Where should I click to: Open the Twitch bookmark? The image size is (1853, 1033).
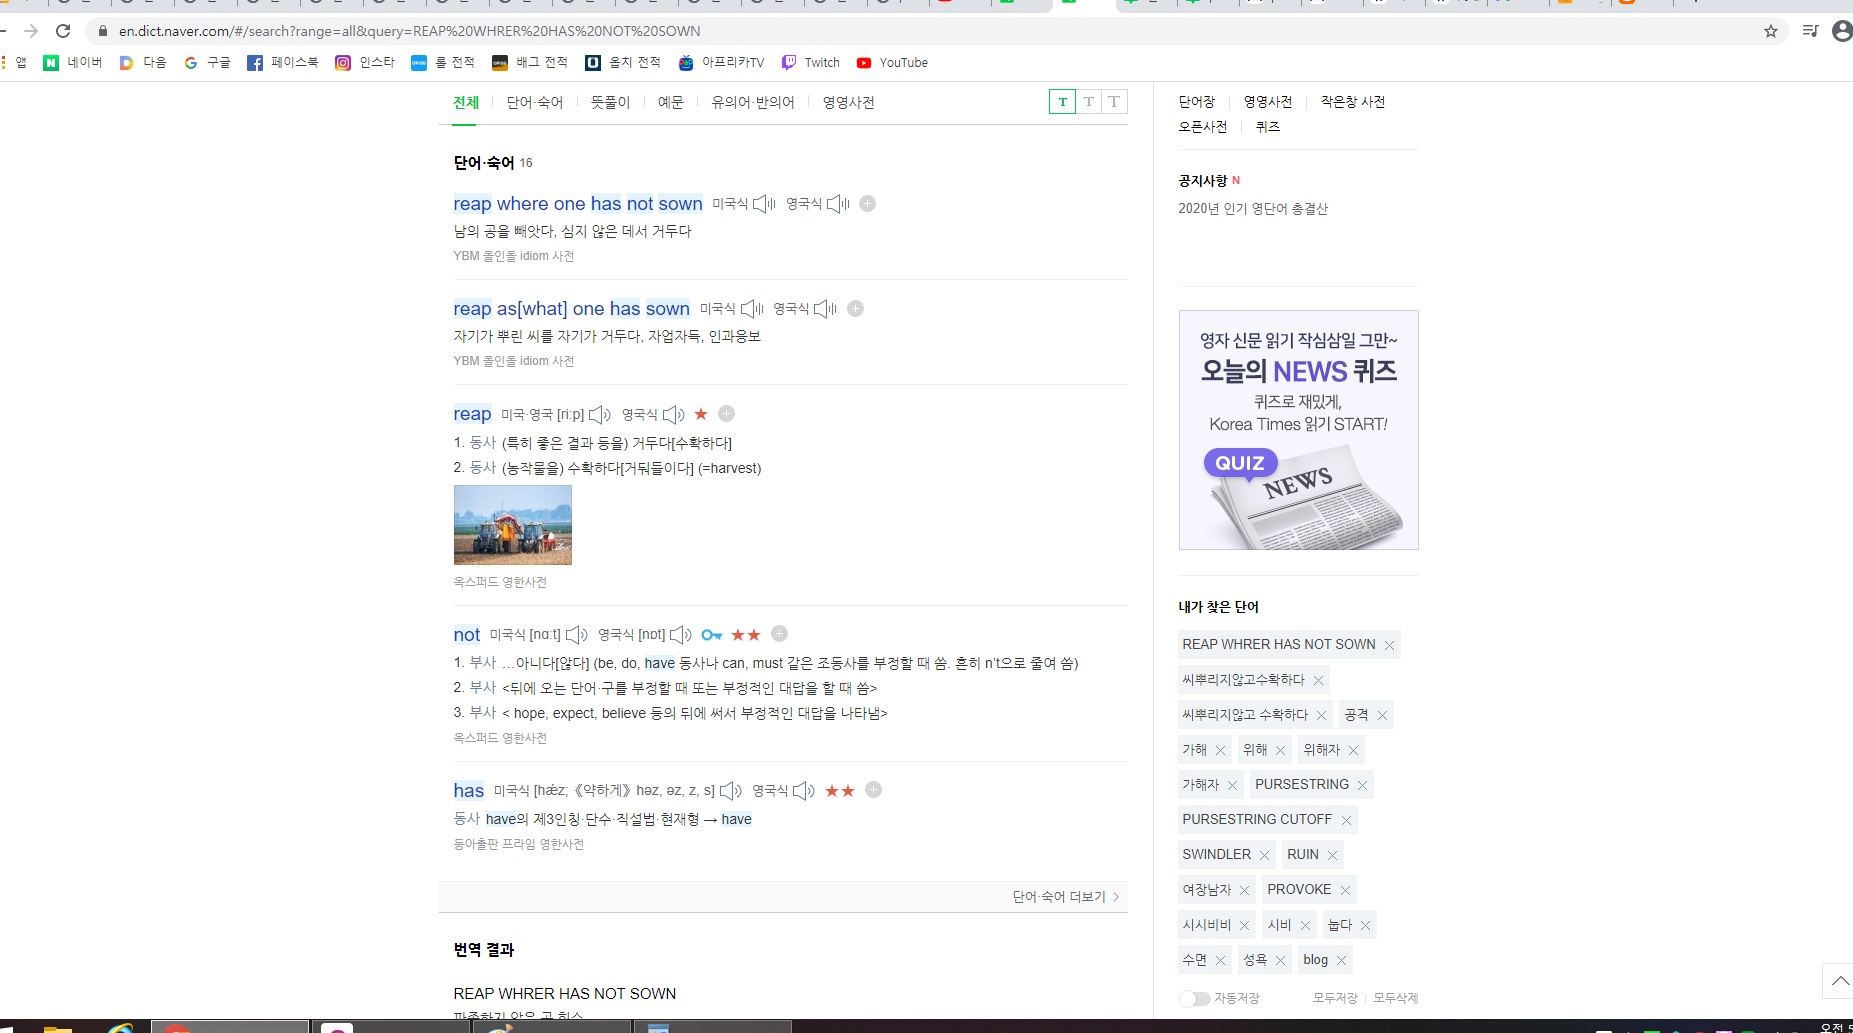(811, 62)
